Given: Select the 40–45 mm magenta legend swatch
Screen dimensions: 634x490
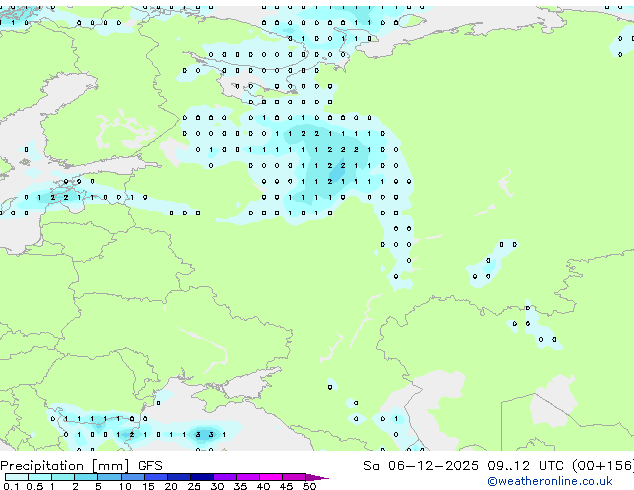Looking at the screenshot, I should pos(271,477).
